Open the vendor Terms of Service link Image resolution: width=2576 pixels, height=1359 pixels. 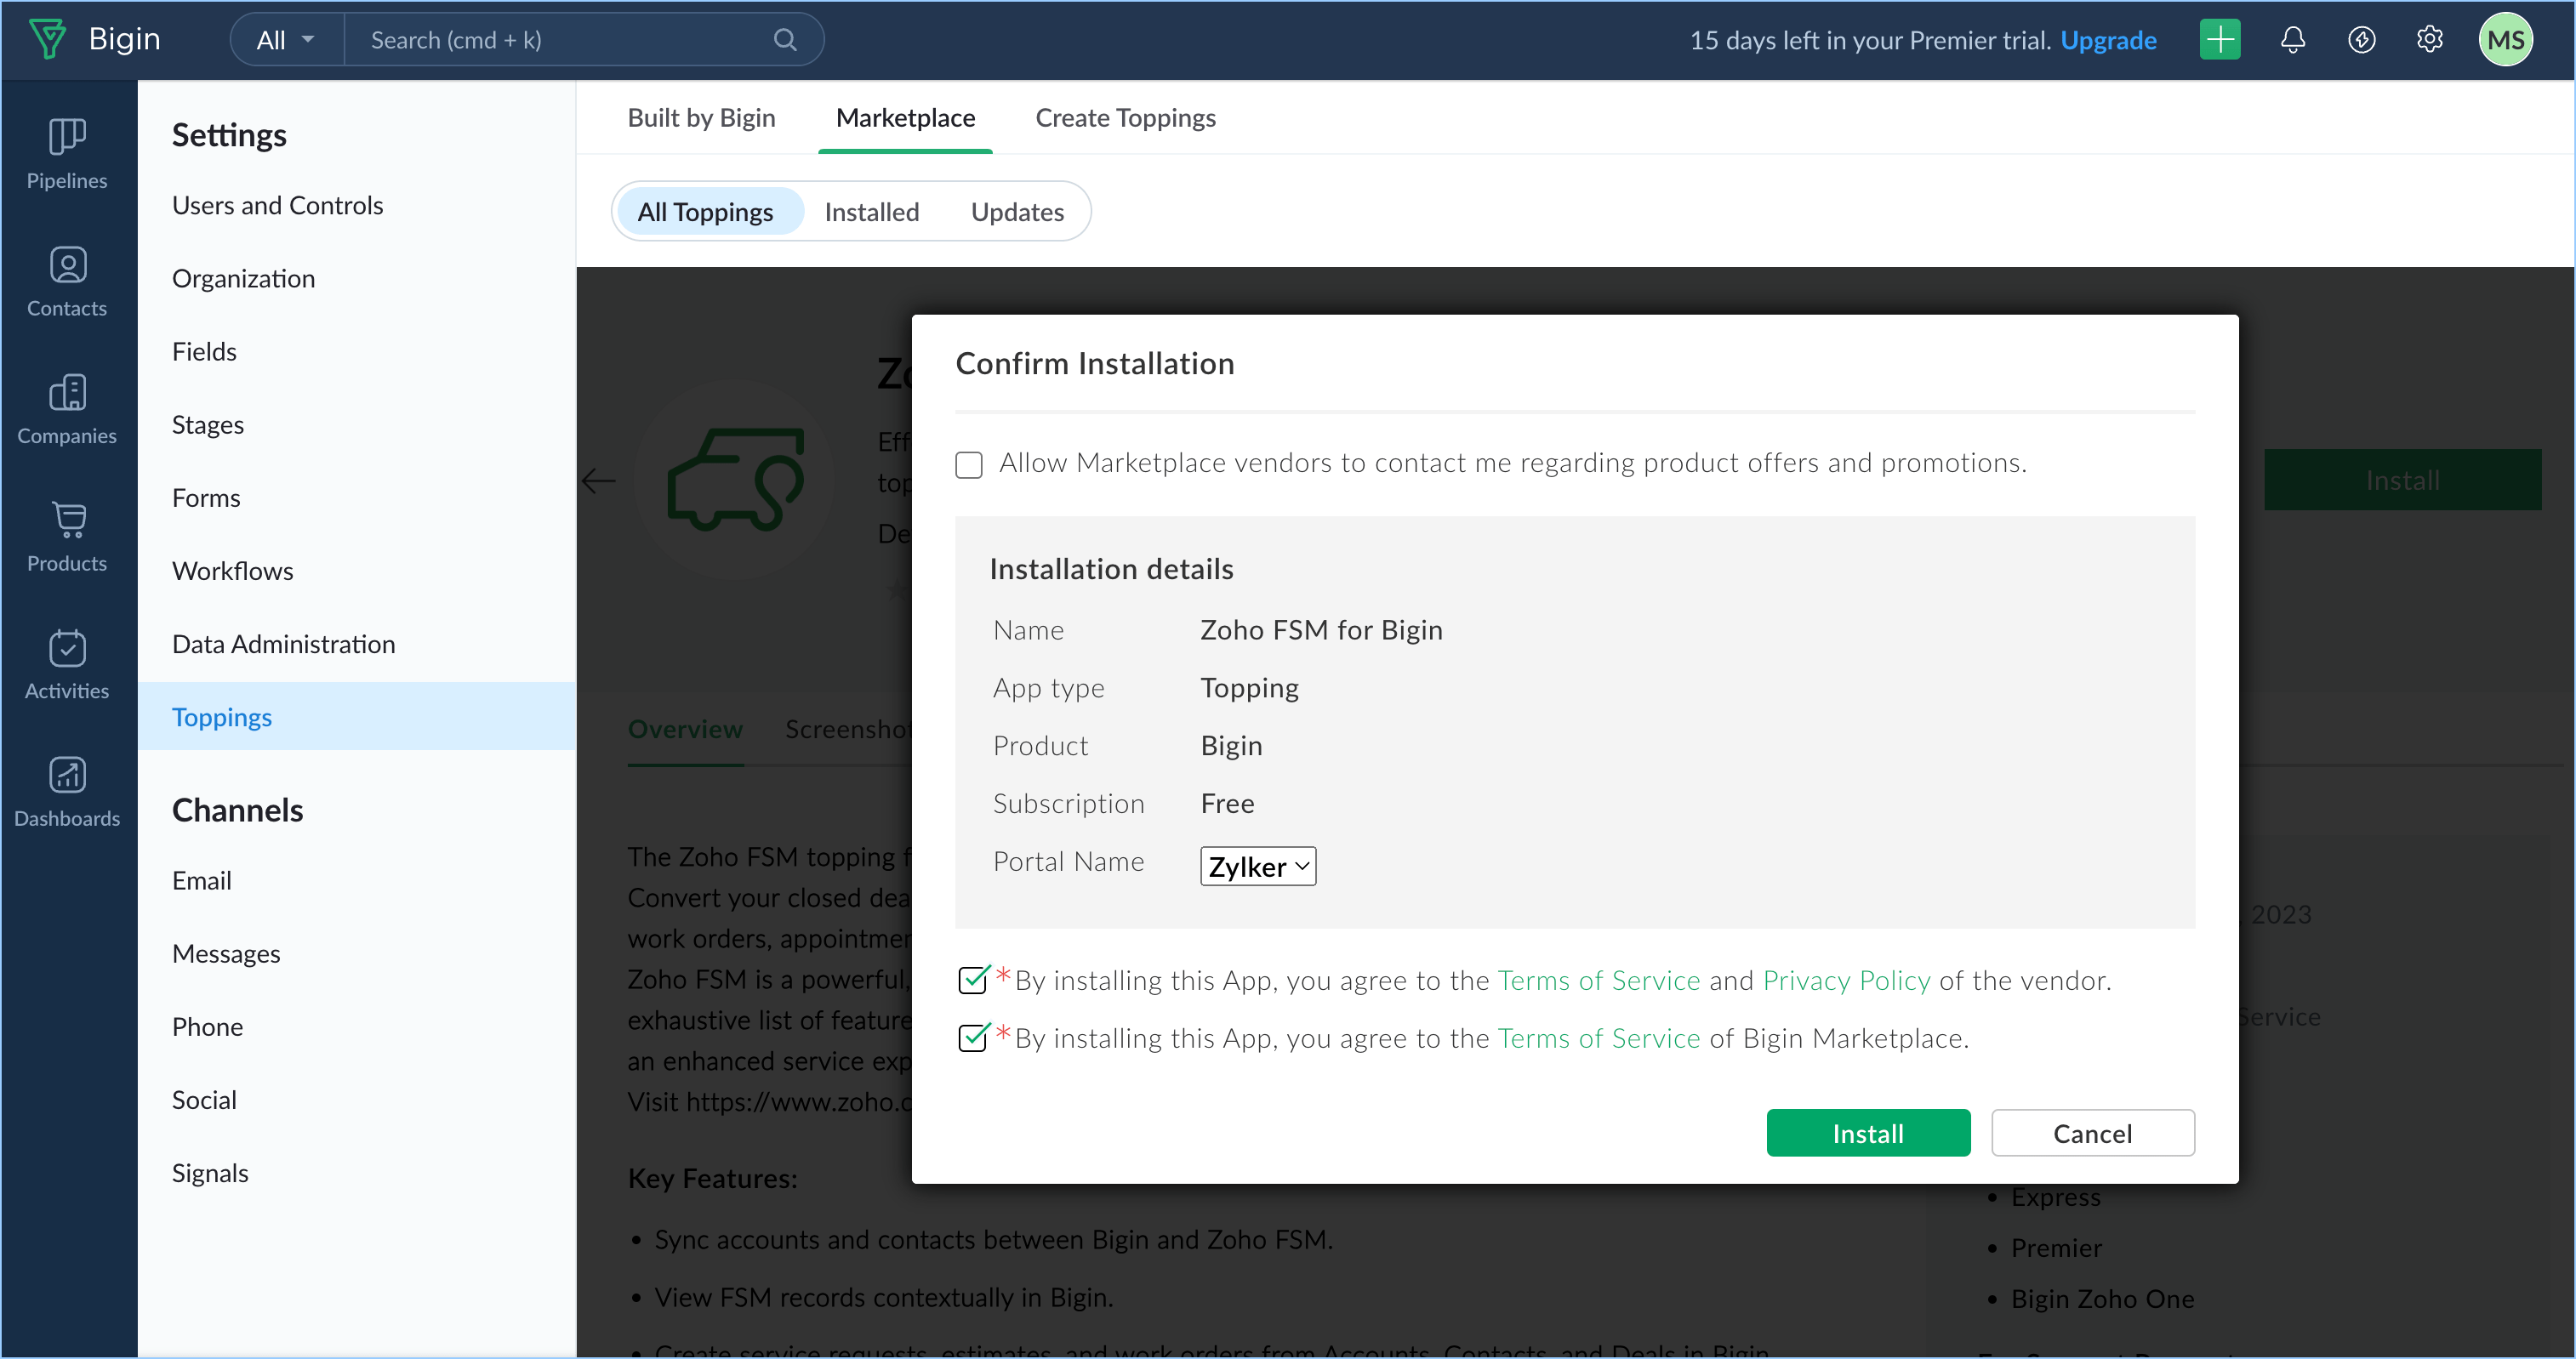pos(1599,981)
